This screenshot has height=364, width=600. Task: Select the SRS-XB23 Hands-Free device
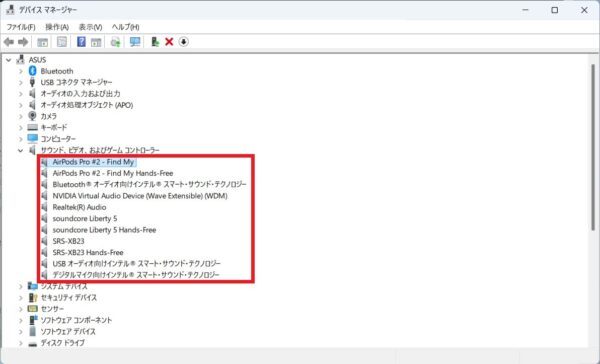click(88, 252)
